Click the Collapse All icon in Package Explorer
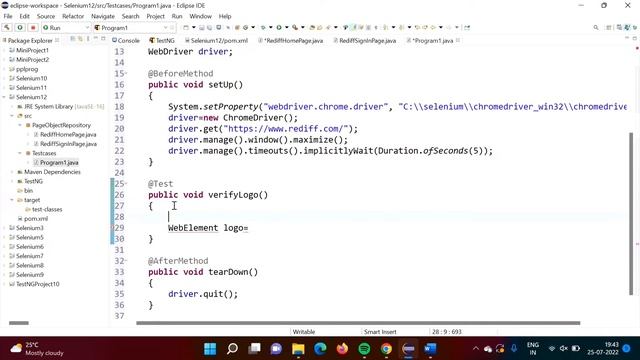The width and height of the screenshot is (640, 360). pos(73,39)
